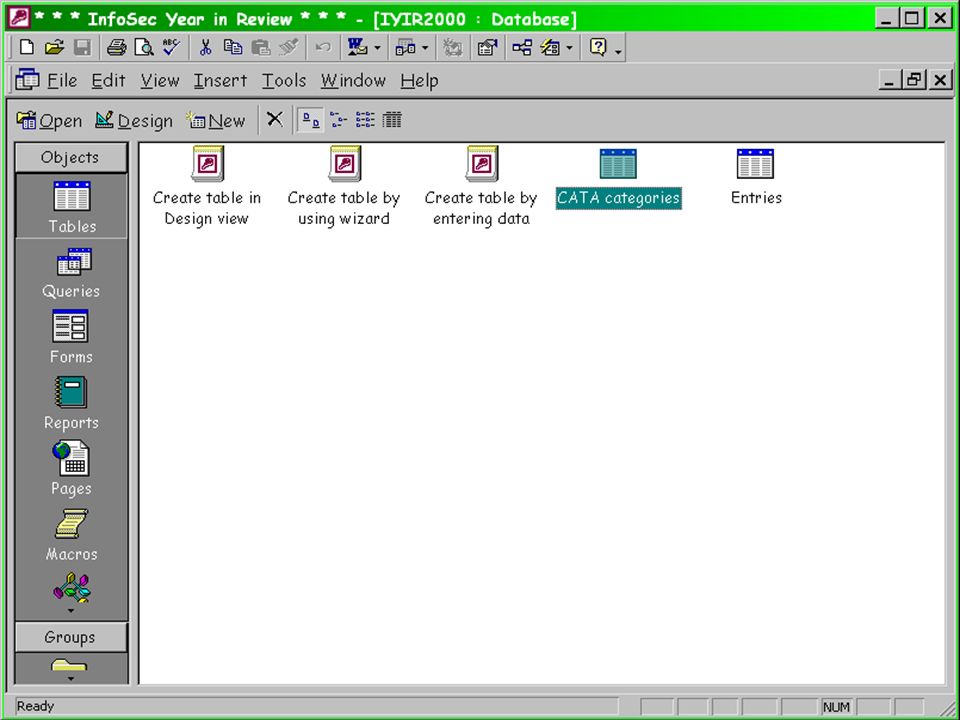Click the Code toolbar icon

click(452, 47)
